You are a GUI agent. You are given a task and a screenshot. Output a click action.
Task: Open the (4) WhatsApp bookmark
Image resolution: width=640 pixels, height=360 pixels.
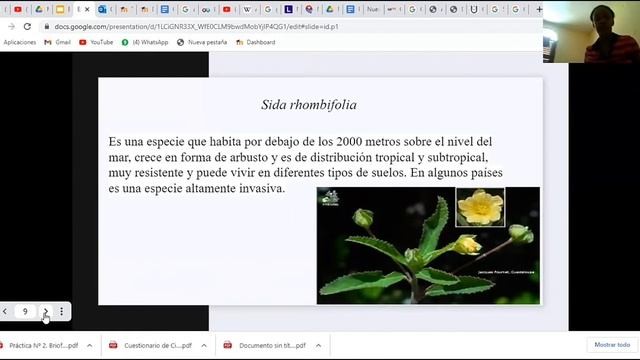coord(145,42)
